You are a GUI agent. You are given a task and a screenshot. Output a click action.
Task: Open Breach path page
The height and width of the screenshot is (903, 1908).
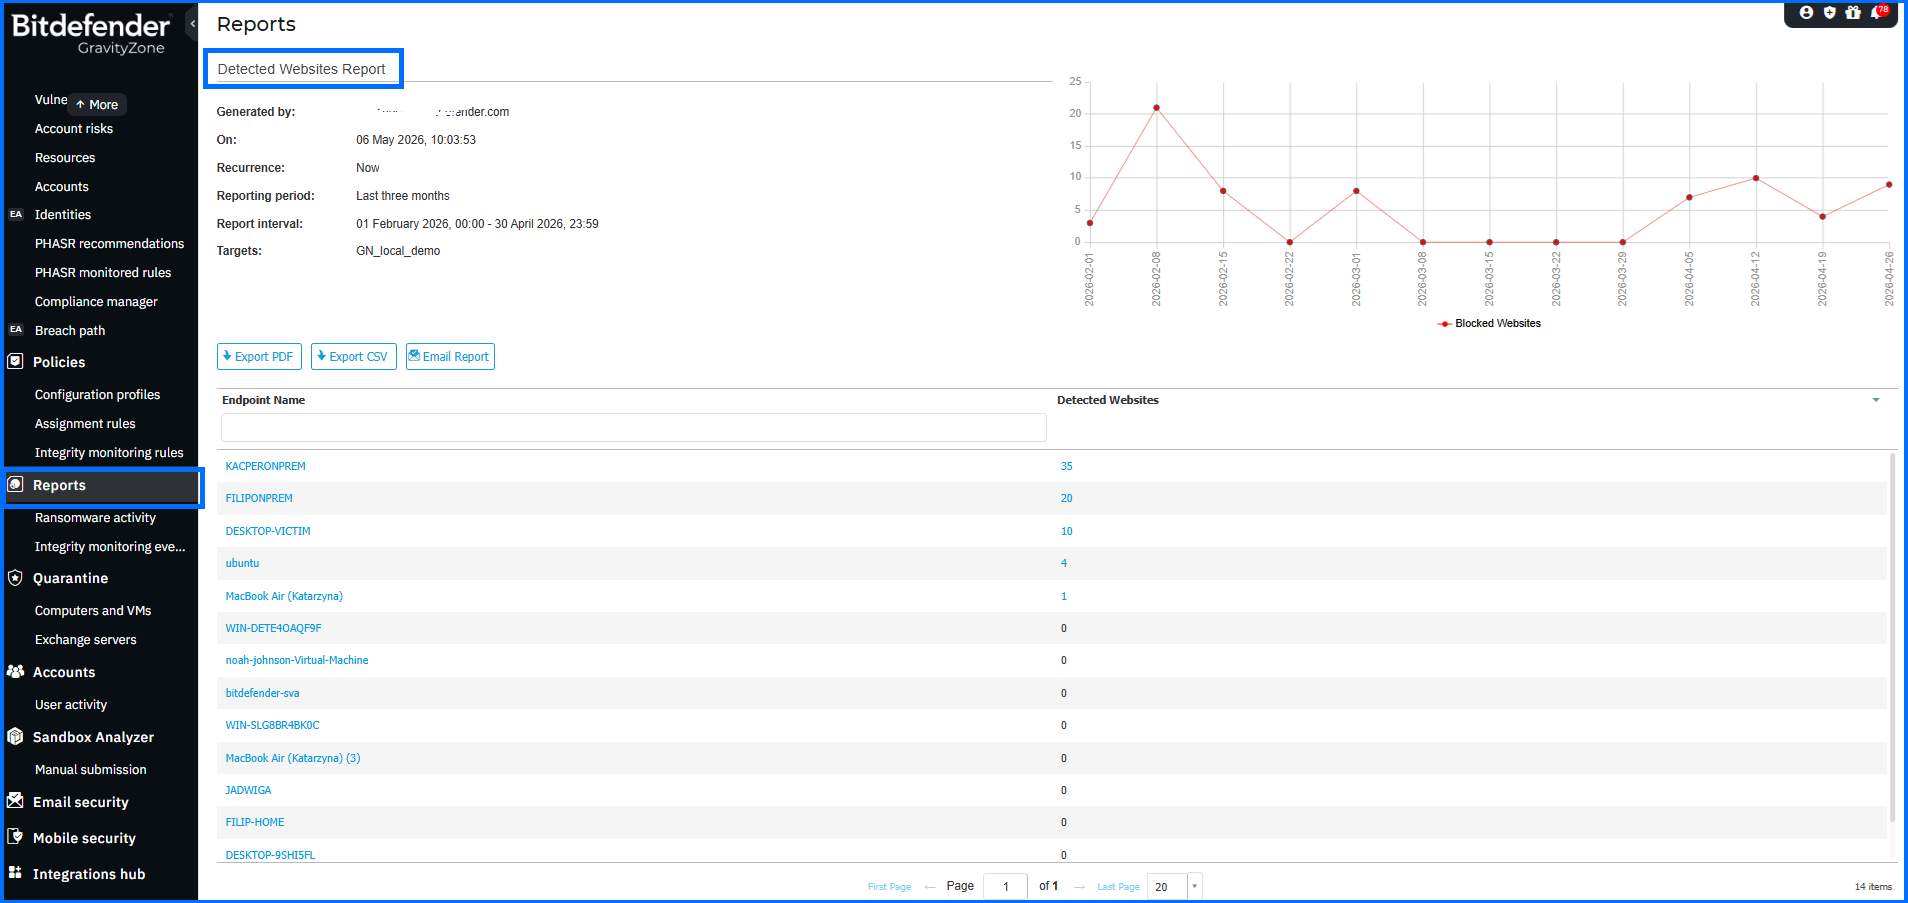70,331
